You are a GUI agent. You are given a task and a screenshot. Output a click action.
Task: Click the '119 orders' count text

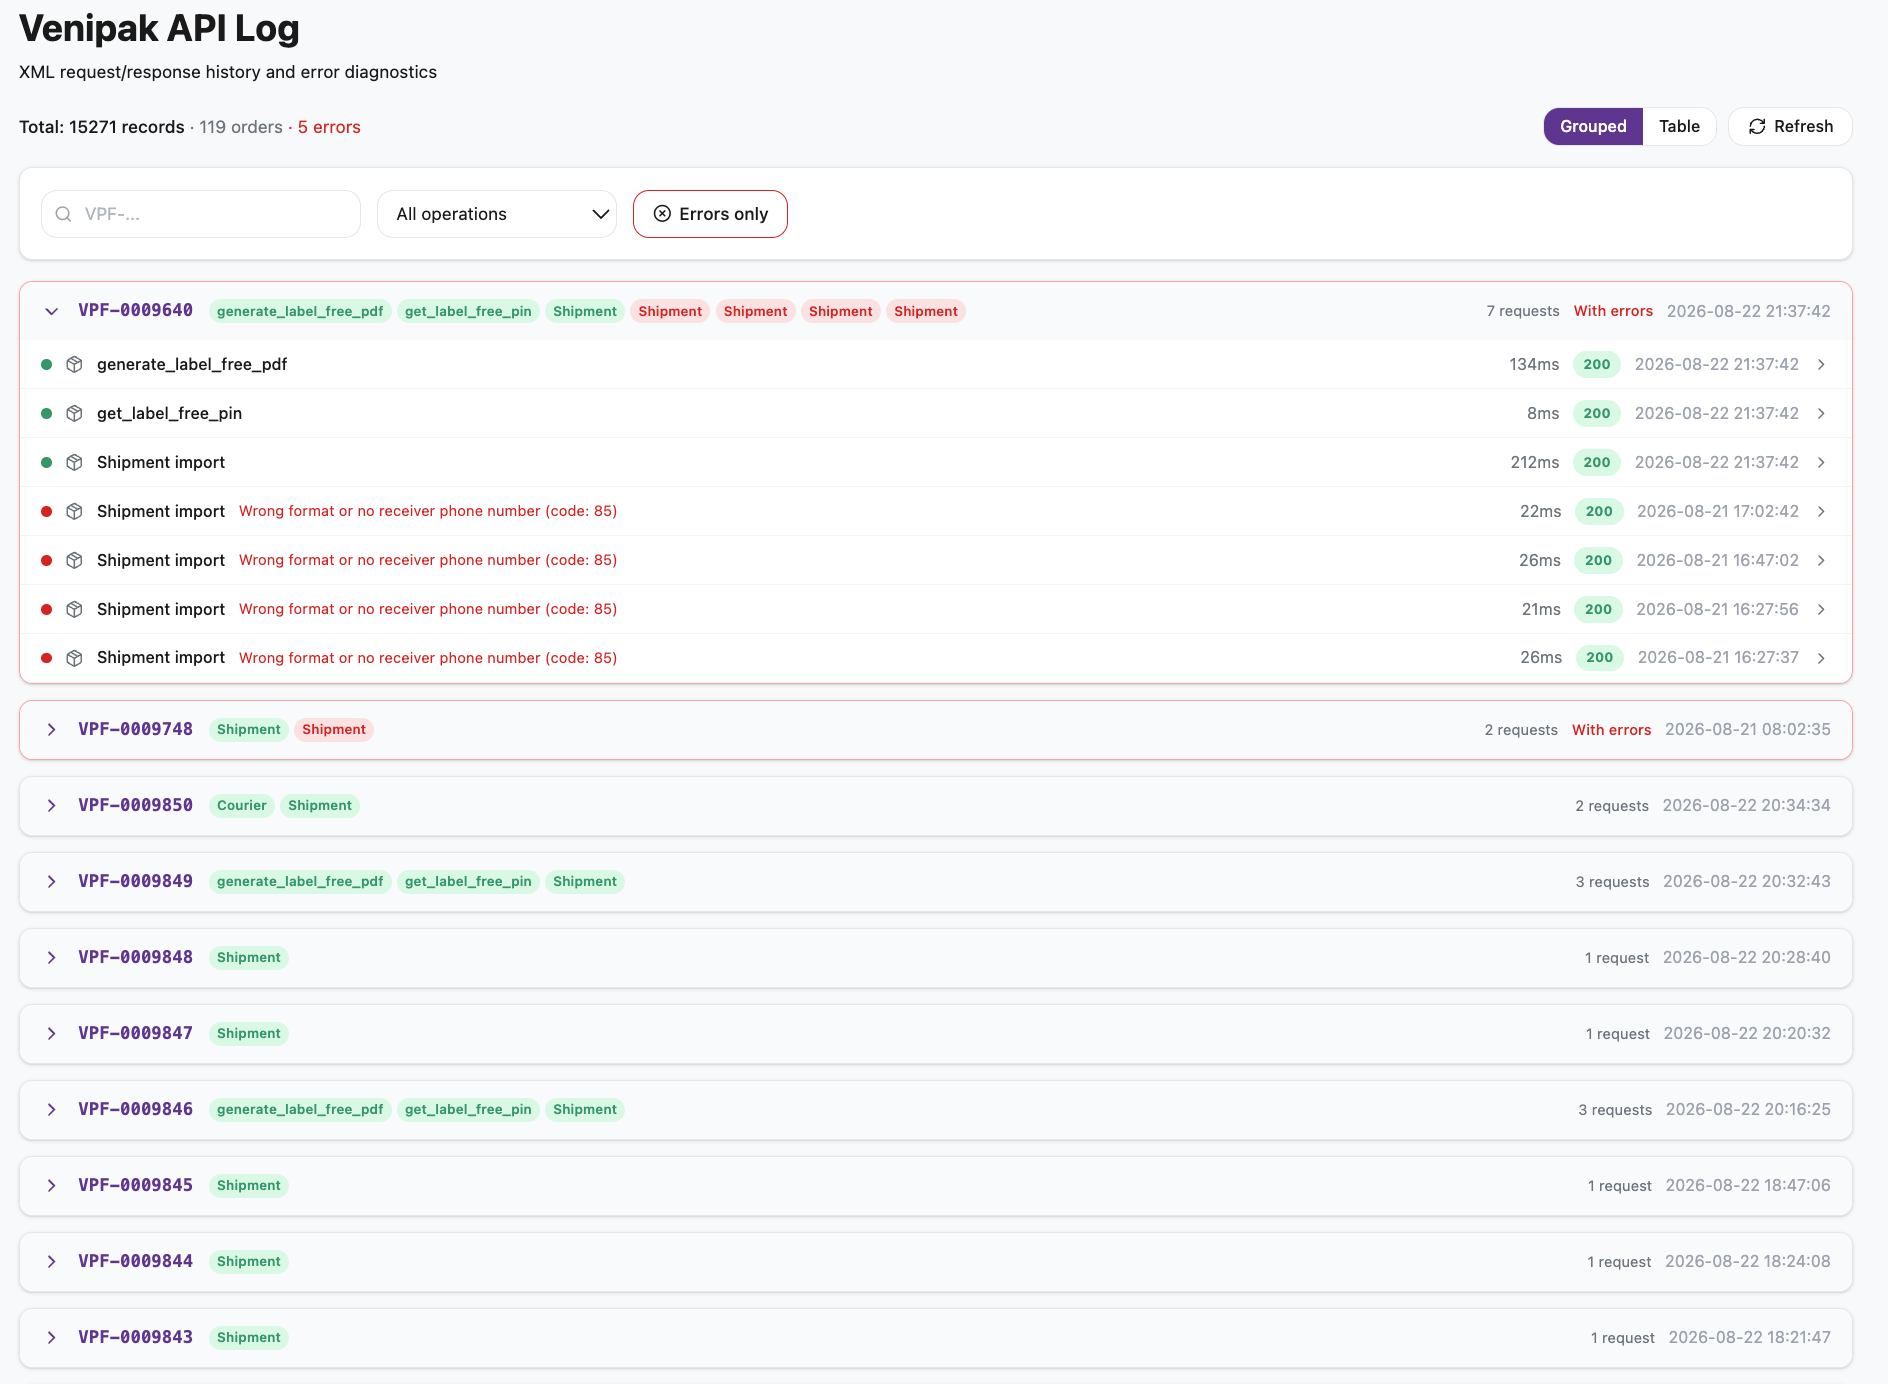click(x=241, y=127)
